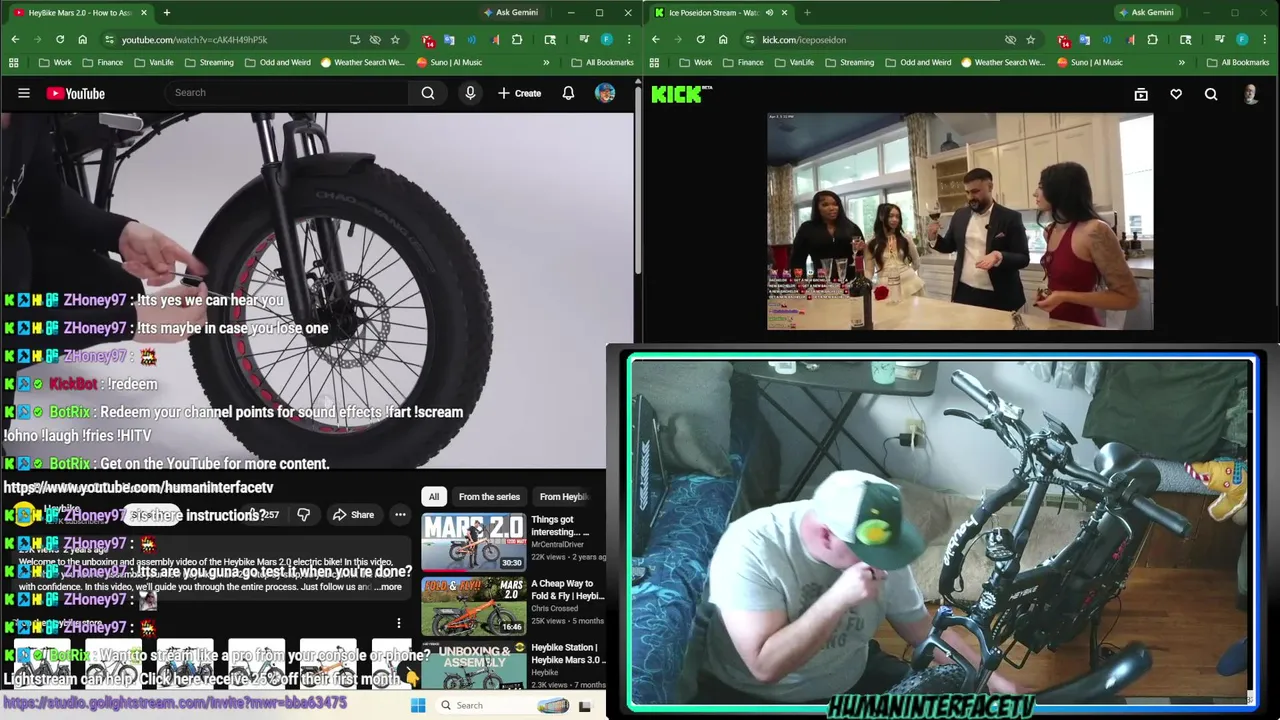Image resolution: width=1280 pixels, height=720 pixels.
Task: Open Kick following heart icon
Action: point(1176,94)
